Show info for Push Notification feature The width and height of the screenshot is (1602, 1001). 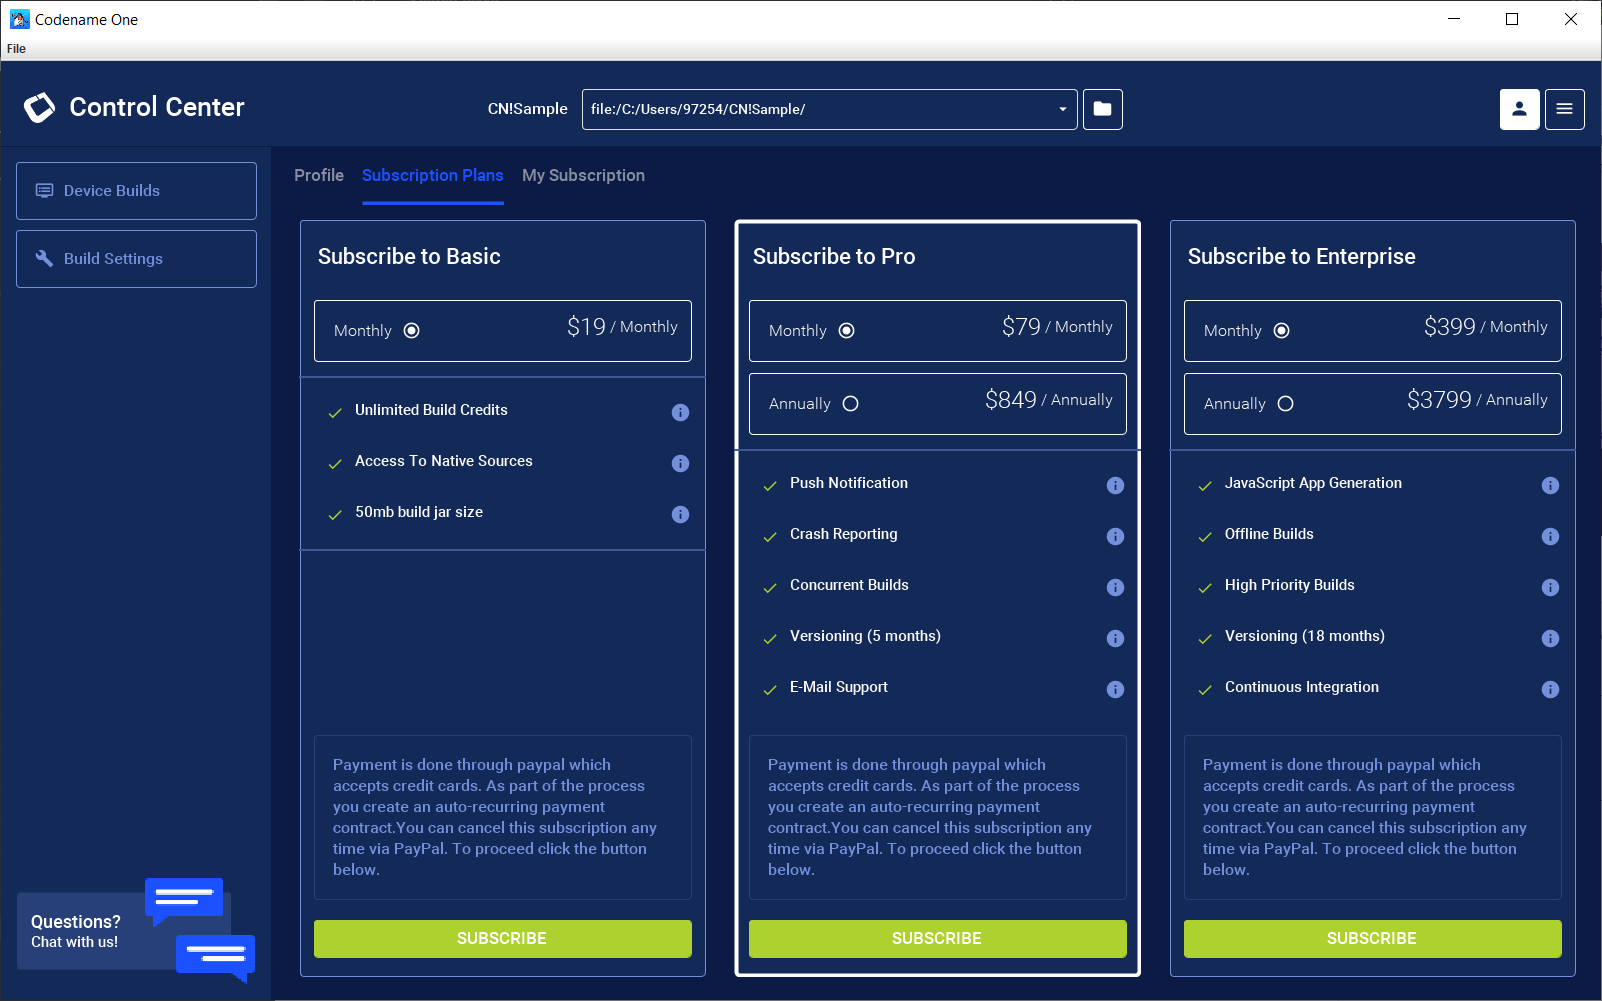(1115, 485)
